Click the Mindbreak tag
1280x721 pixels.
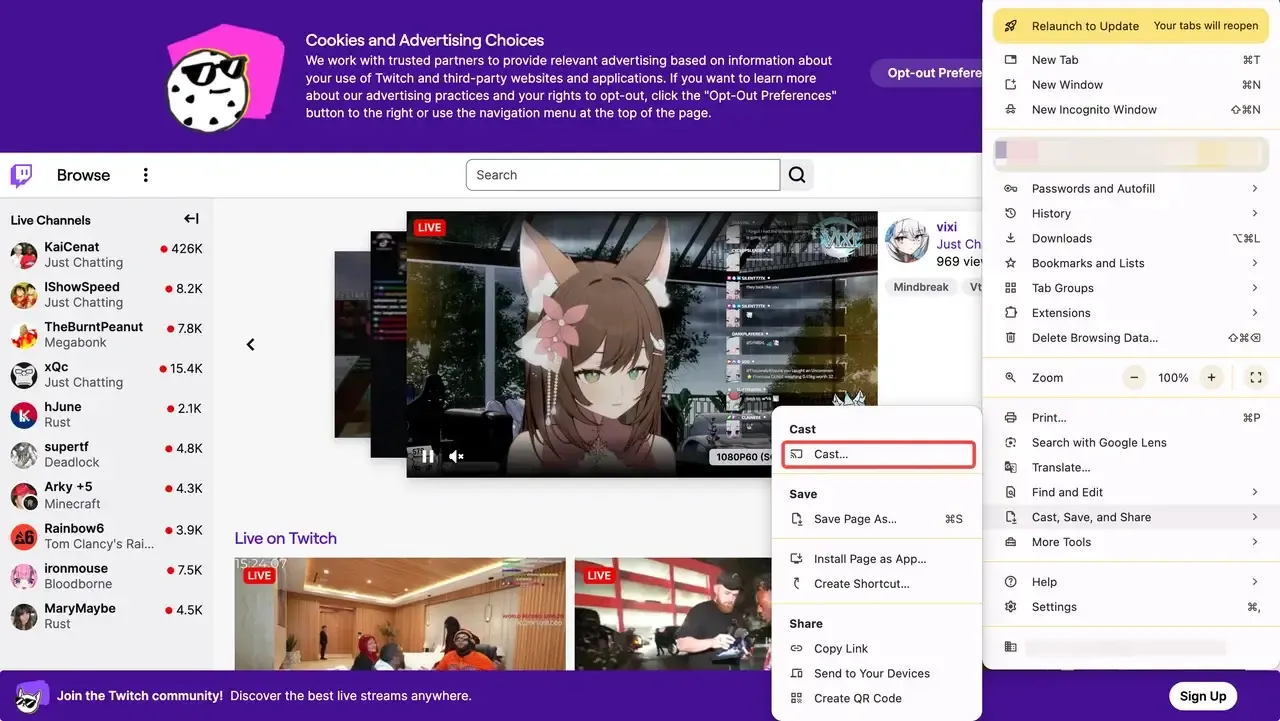(x=921, y=287)
